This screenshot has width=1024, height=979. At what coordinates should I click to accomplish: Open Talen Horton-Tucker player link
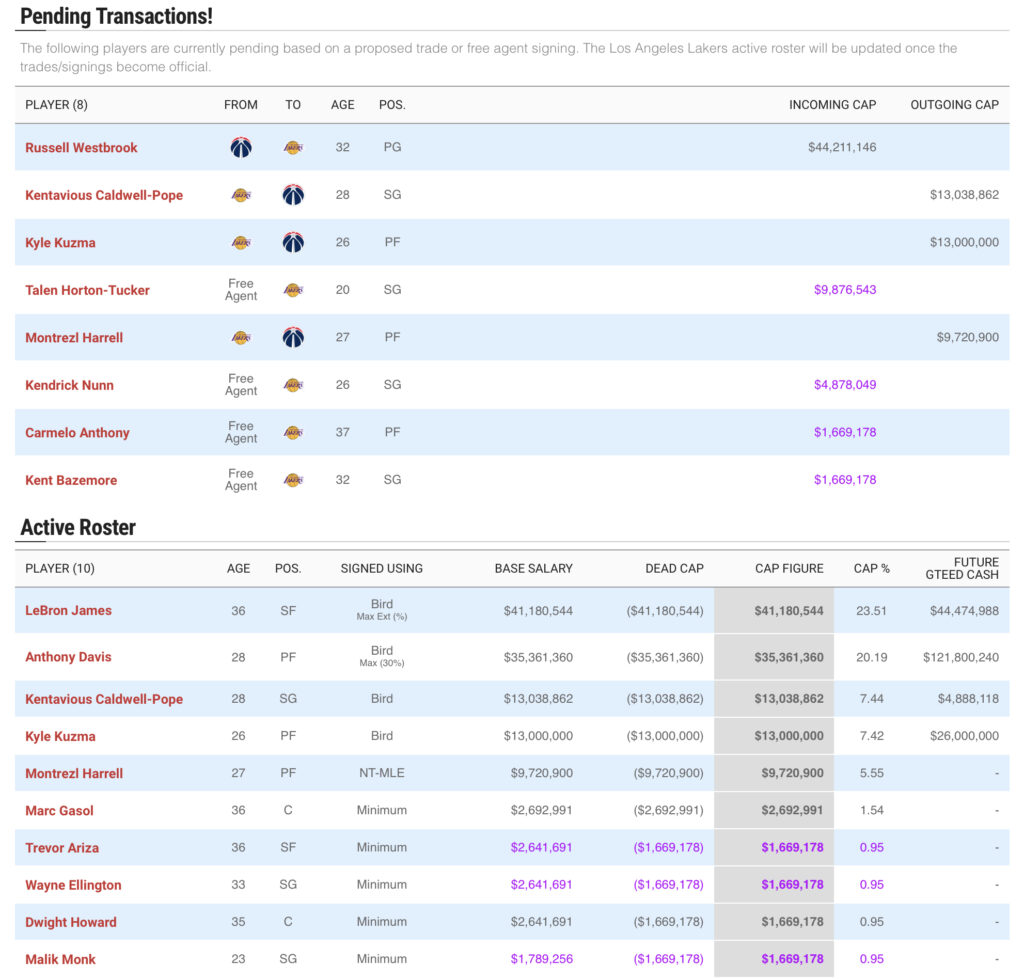click(x=88, y=290)
